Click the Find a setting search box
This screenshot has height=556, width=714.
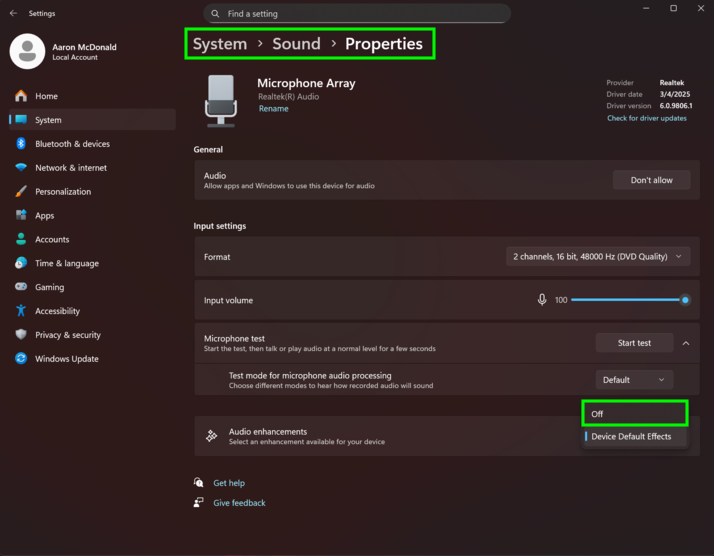pyautogui.click(x=357, y=14)
